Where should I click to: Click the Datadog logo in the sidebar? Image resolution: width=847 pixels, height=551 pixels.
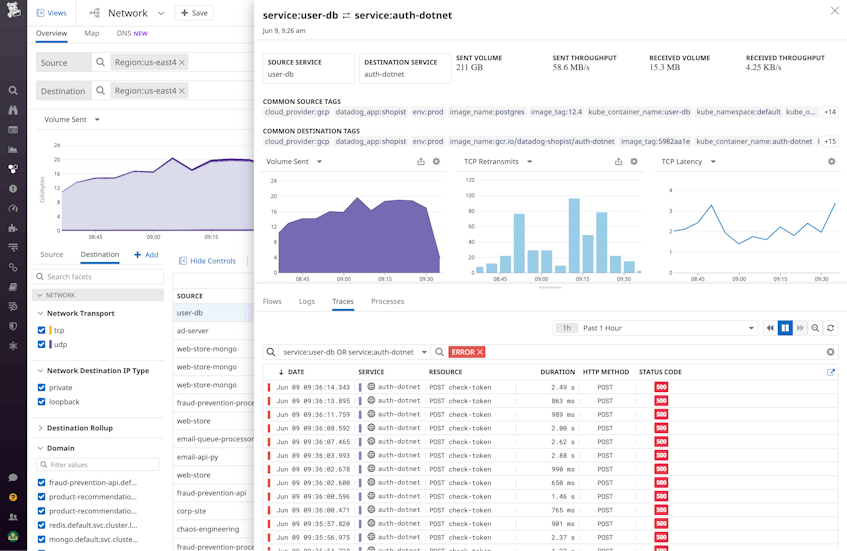pyautogui.click(x=13, y=10)
